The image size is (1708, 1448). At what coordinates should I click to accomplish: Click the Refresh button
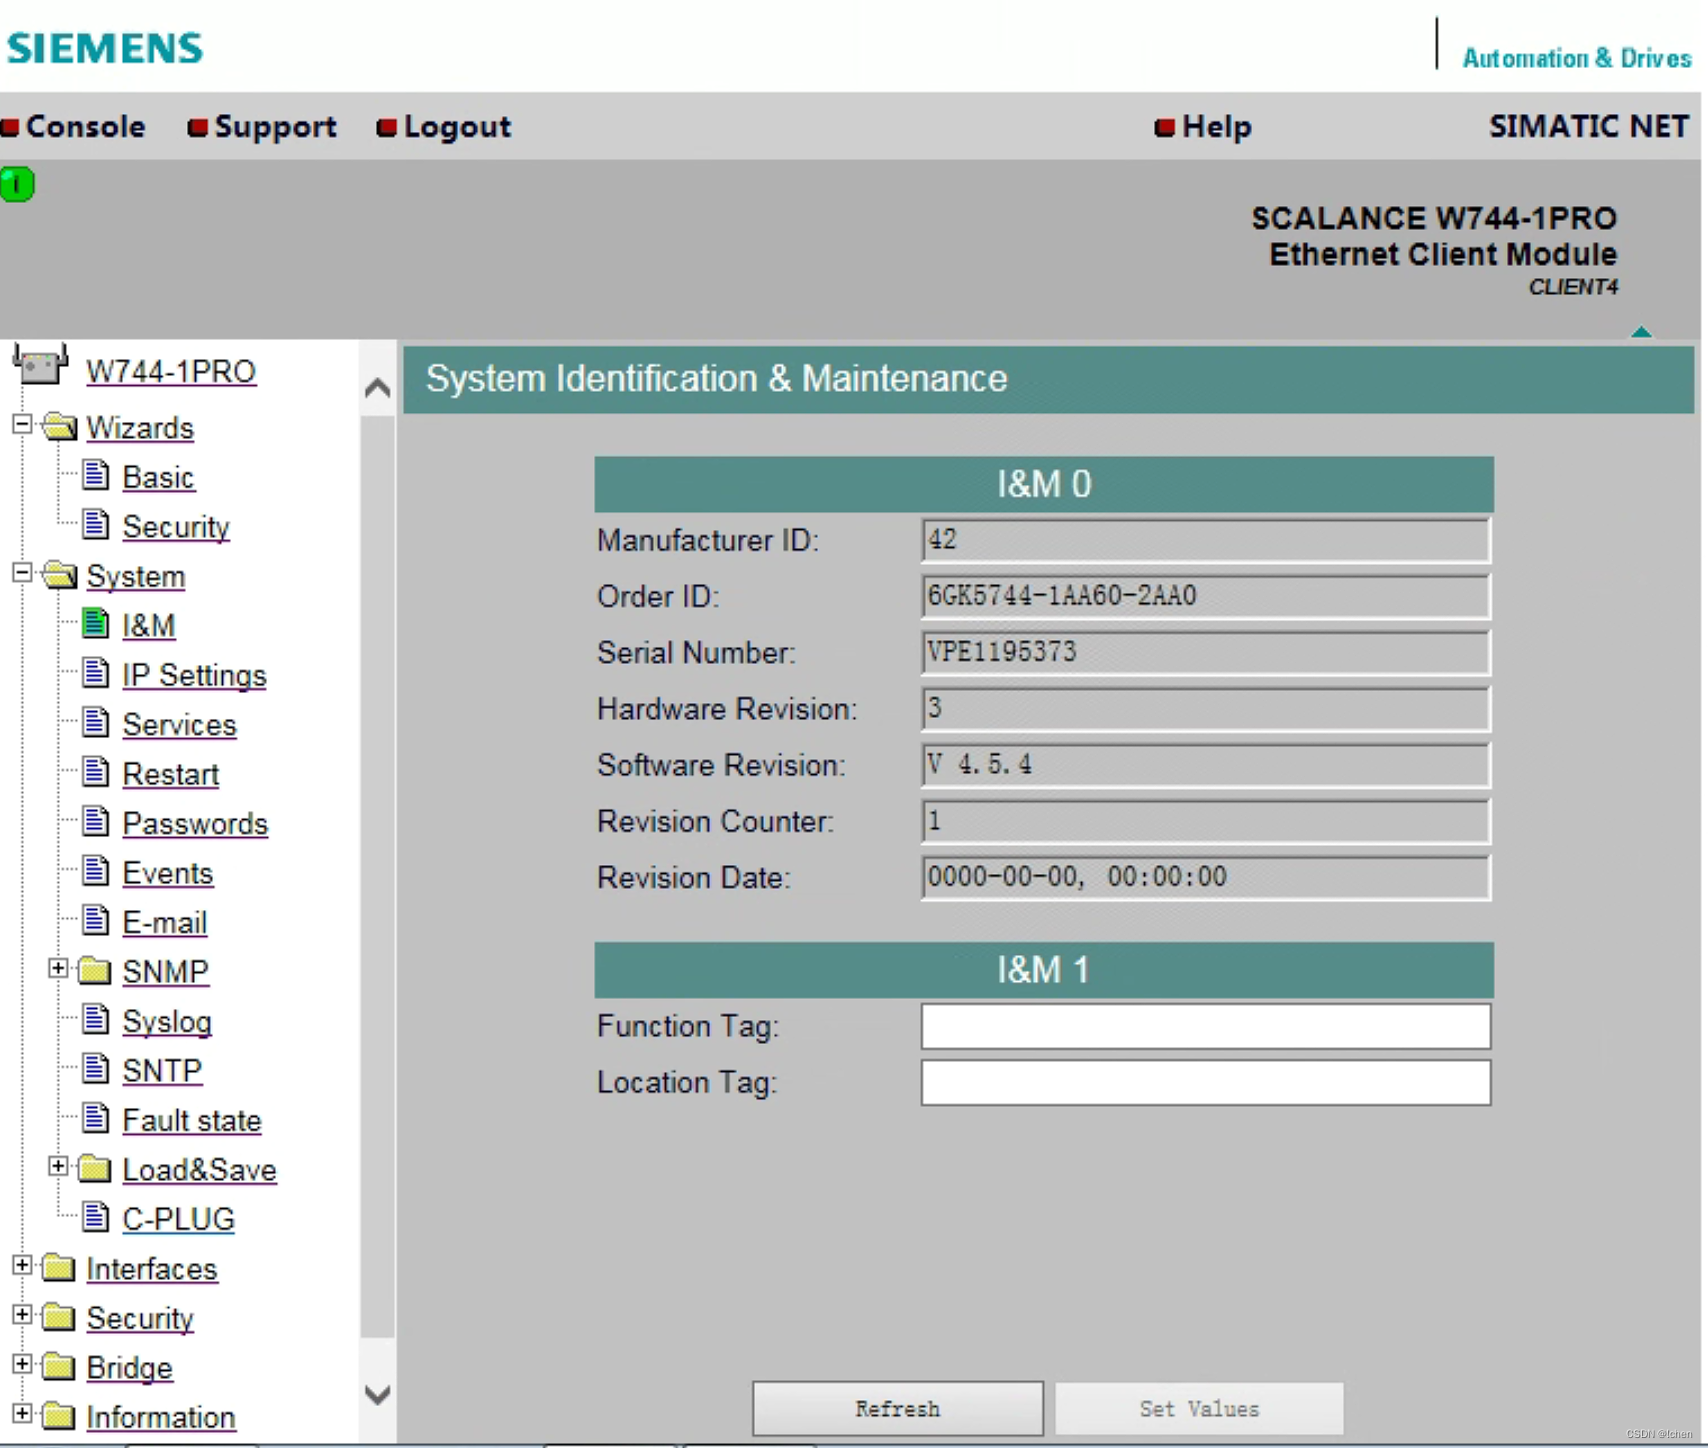898,1409
